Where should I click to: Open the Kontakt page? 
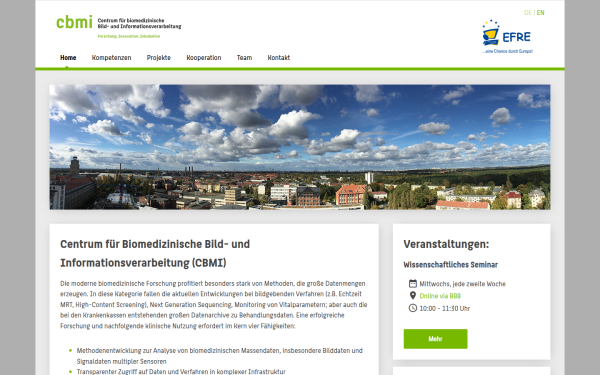click(279, 58)
